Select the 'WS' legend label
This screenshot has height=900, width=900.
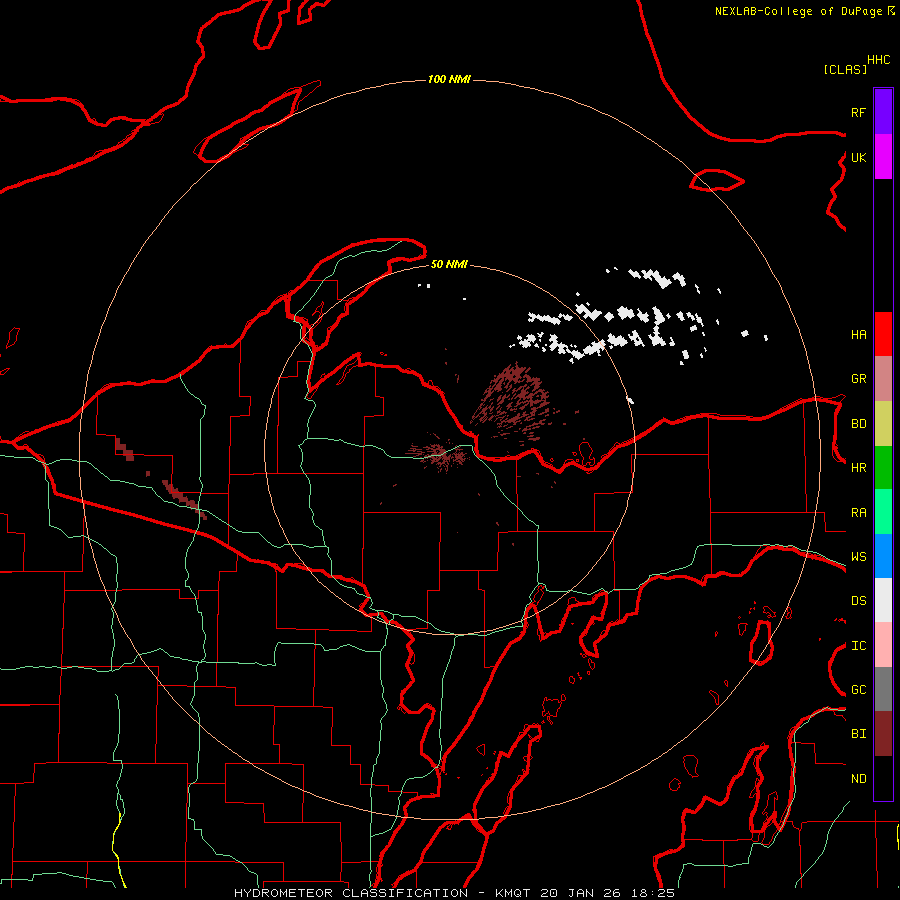[x=858, y=557]
